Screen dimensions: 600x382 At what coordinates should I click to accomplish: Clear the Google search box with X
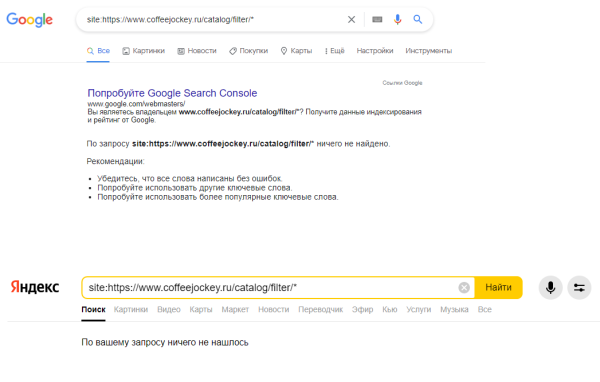[351, 20]
